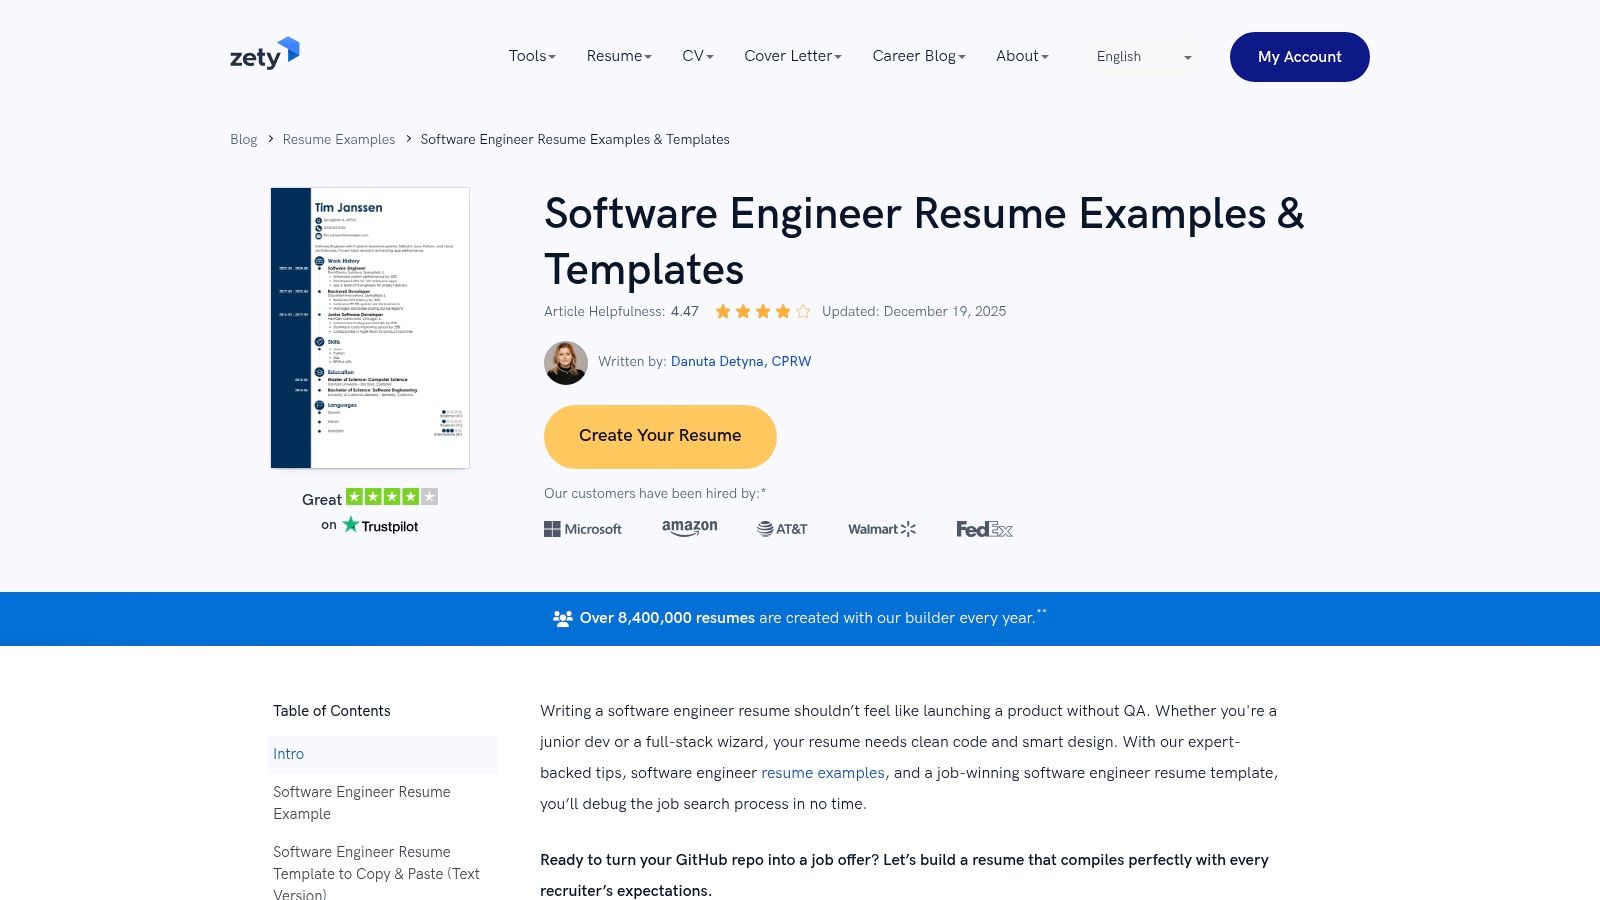Click the Microsoft logo in hired-by row
Image resolution: width=1600 pixels, height=900 pixels.
pos(583,528)
